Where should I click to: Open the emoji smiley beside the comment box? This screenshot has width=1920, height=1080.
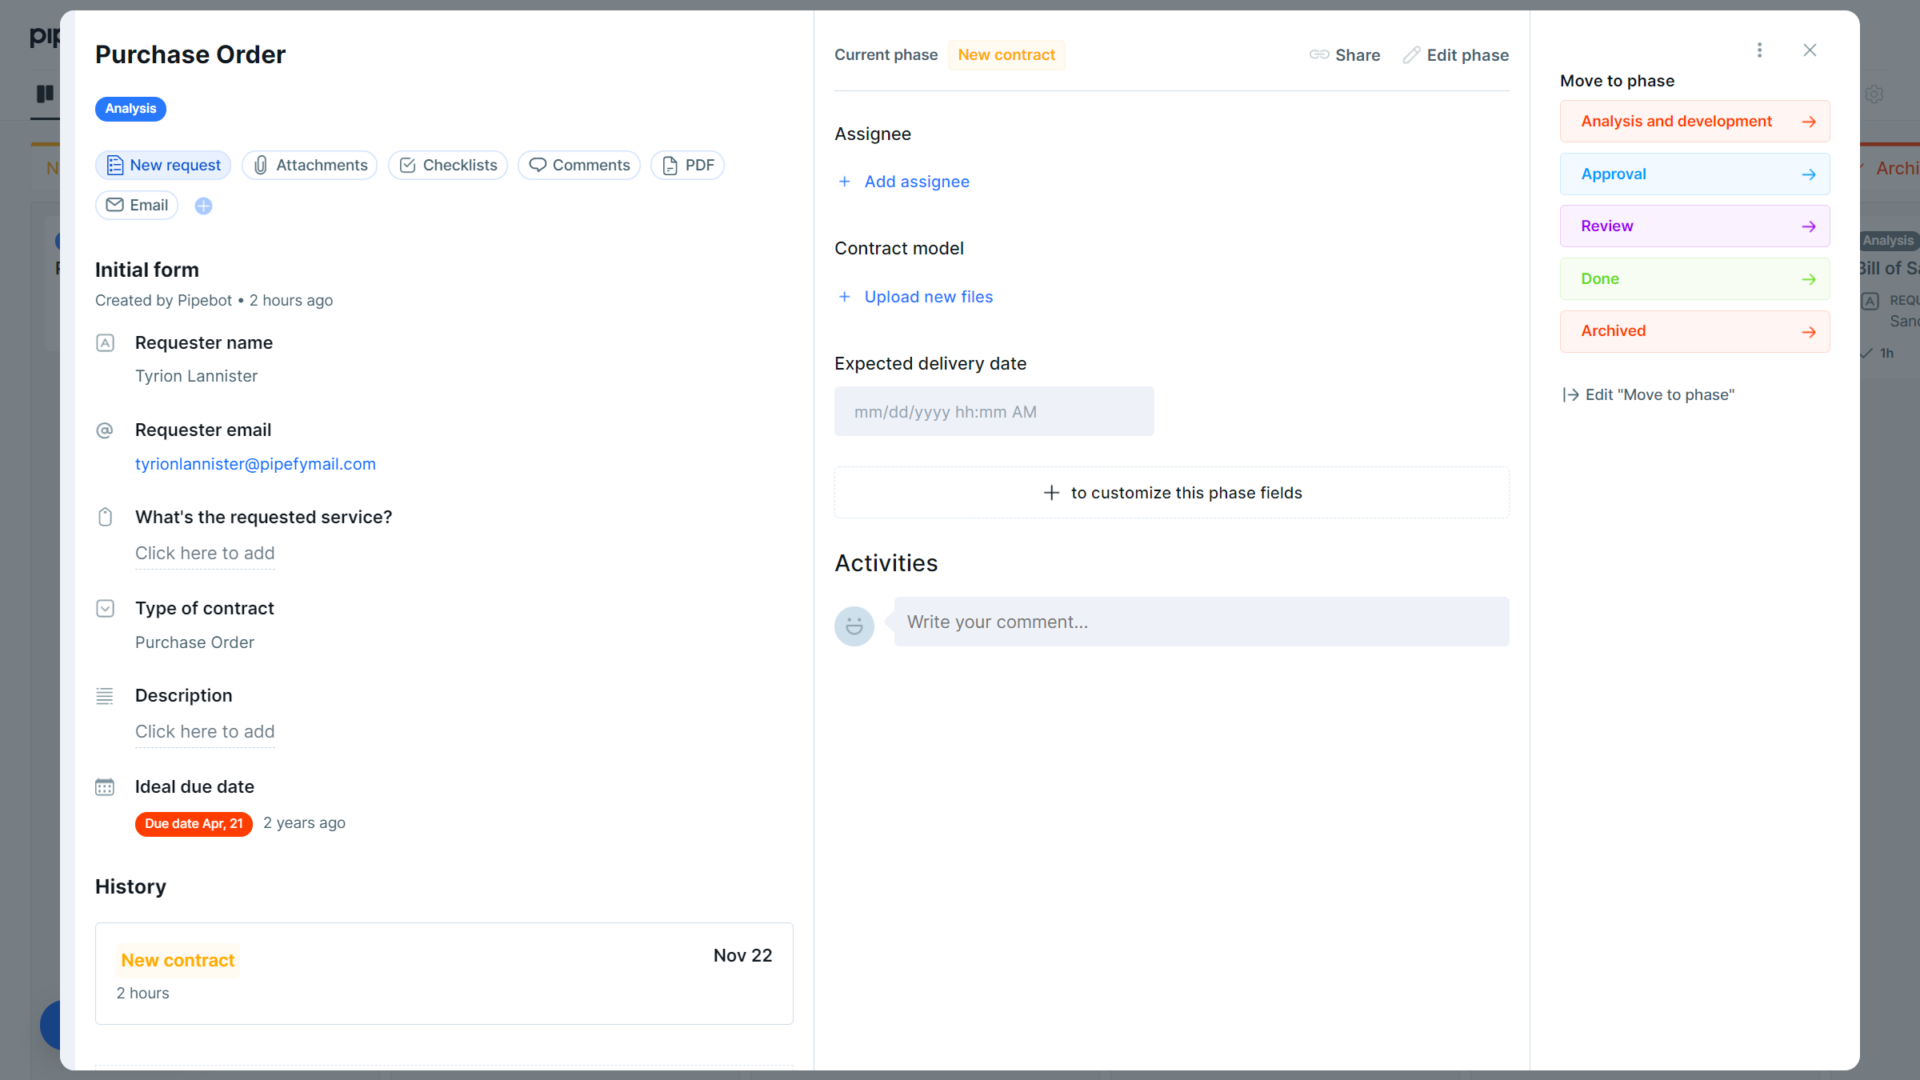854,626
